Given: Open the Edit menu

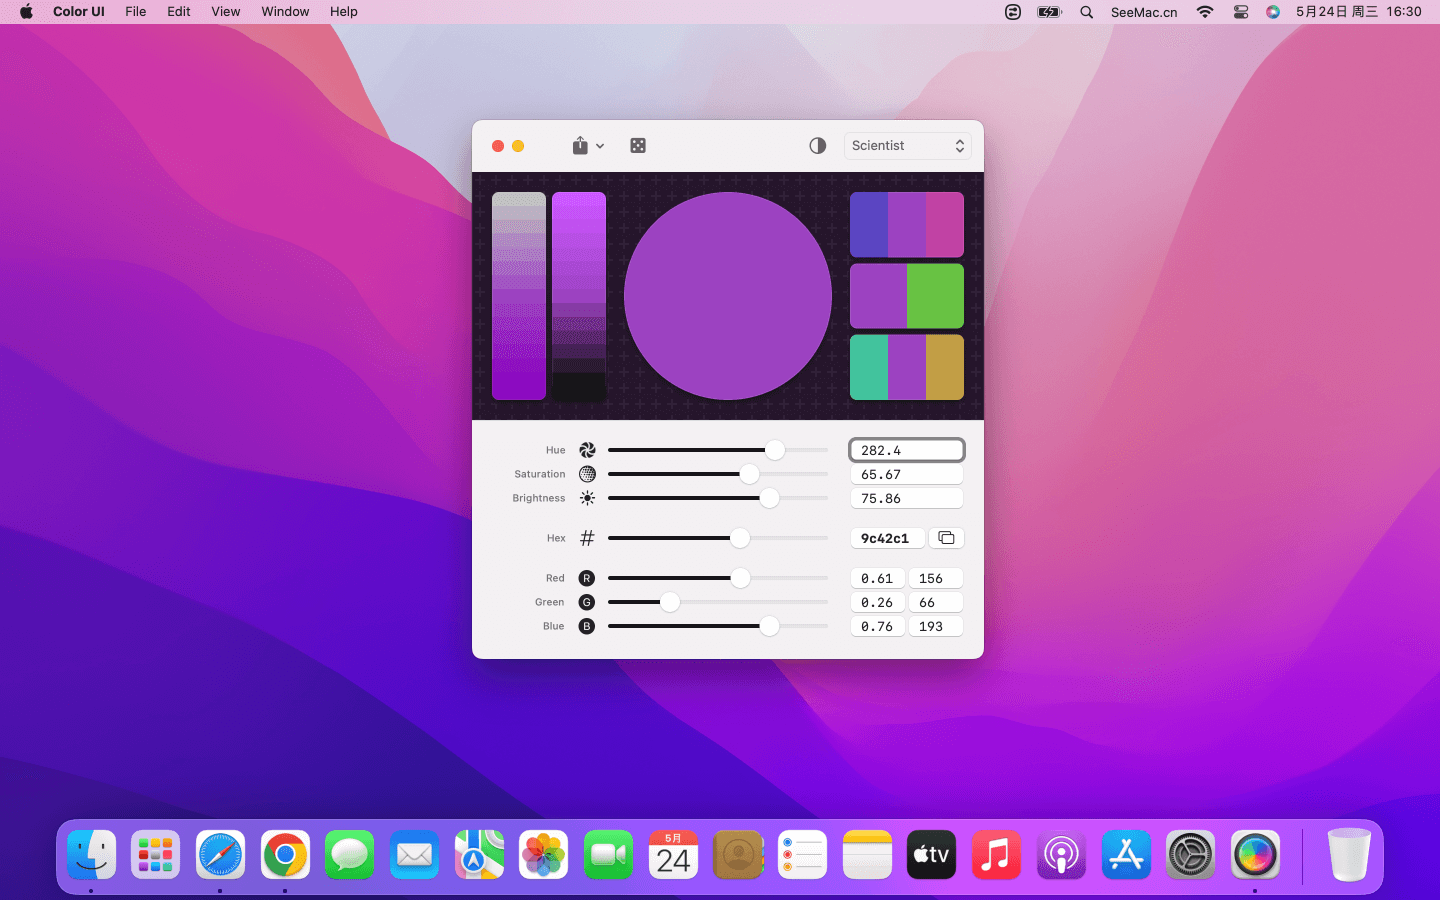Looking at the screenshot, I should tap(179, 12).
